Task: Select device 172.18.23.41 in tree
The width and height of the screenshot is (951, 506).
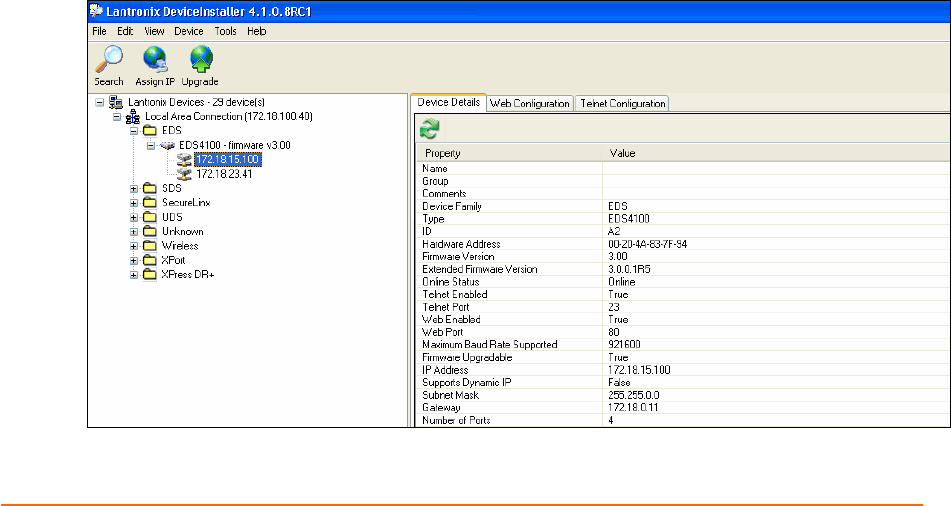Action: click(x=224, y=174)
